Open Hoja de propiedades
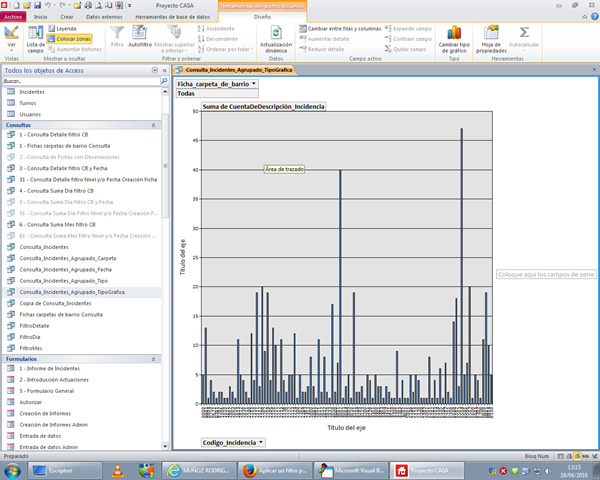 [491, 36]
